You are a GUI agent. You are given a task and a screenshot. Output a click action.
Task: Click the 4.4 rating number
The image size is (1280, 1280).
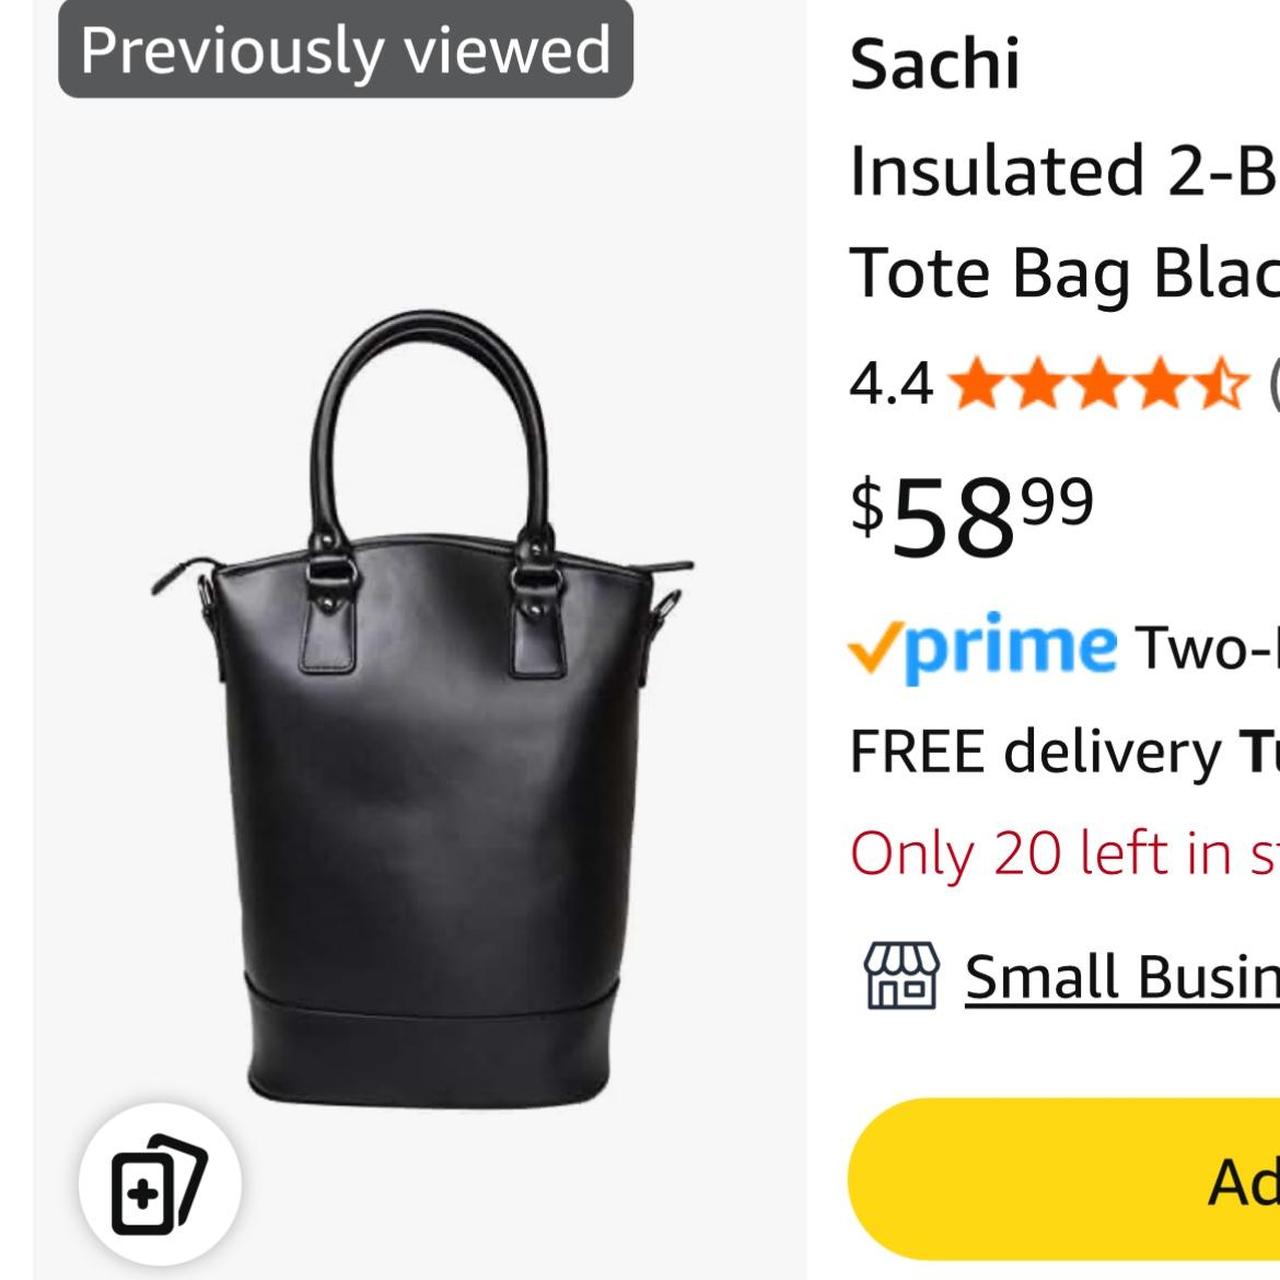pos(891,384)
